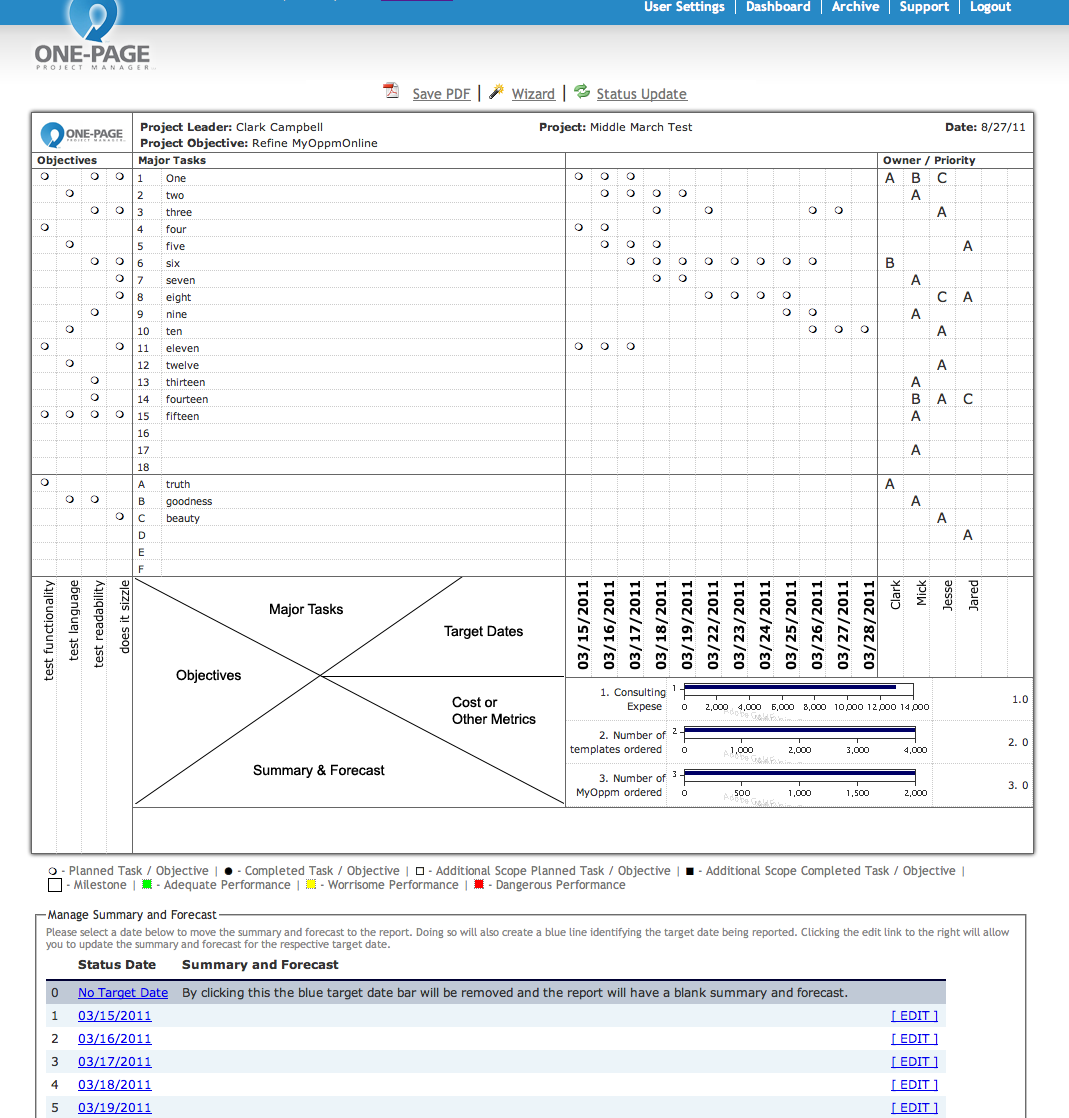Click the magic wand Wizard icon

(496, 91)
